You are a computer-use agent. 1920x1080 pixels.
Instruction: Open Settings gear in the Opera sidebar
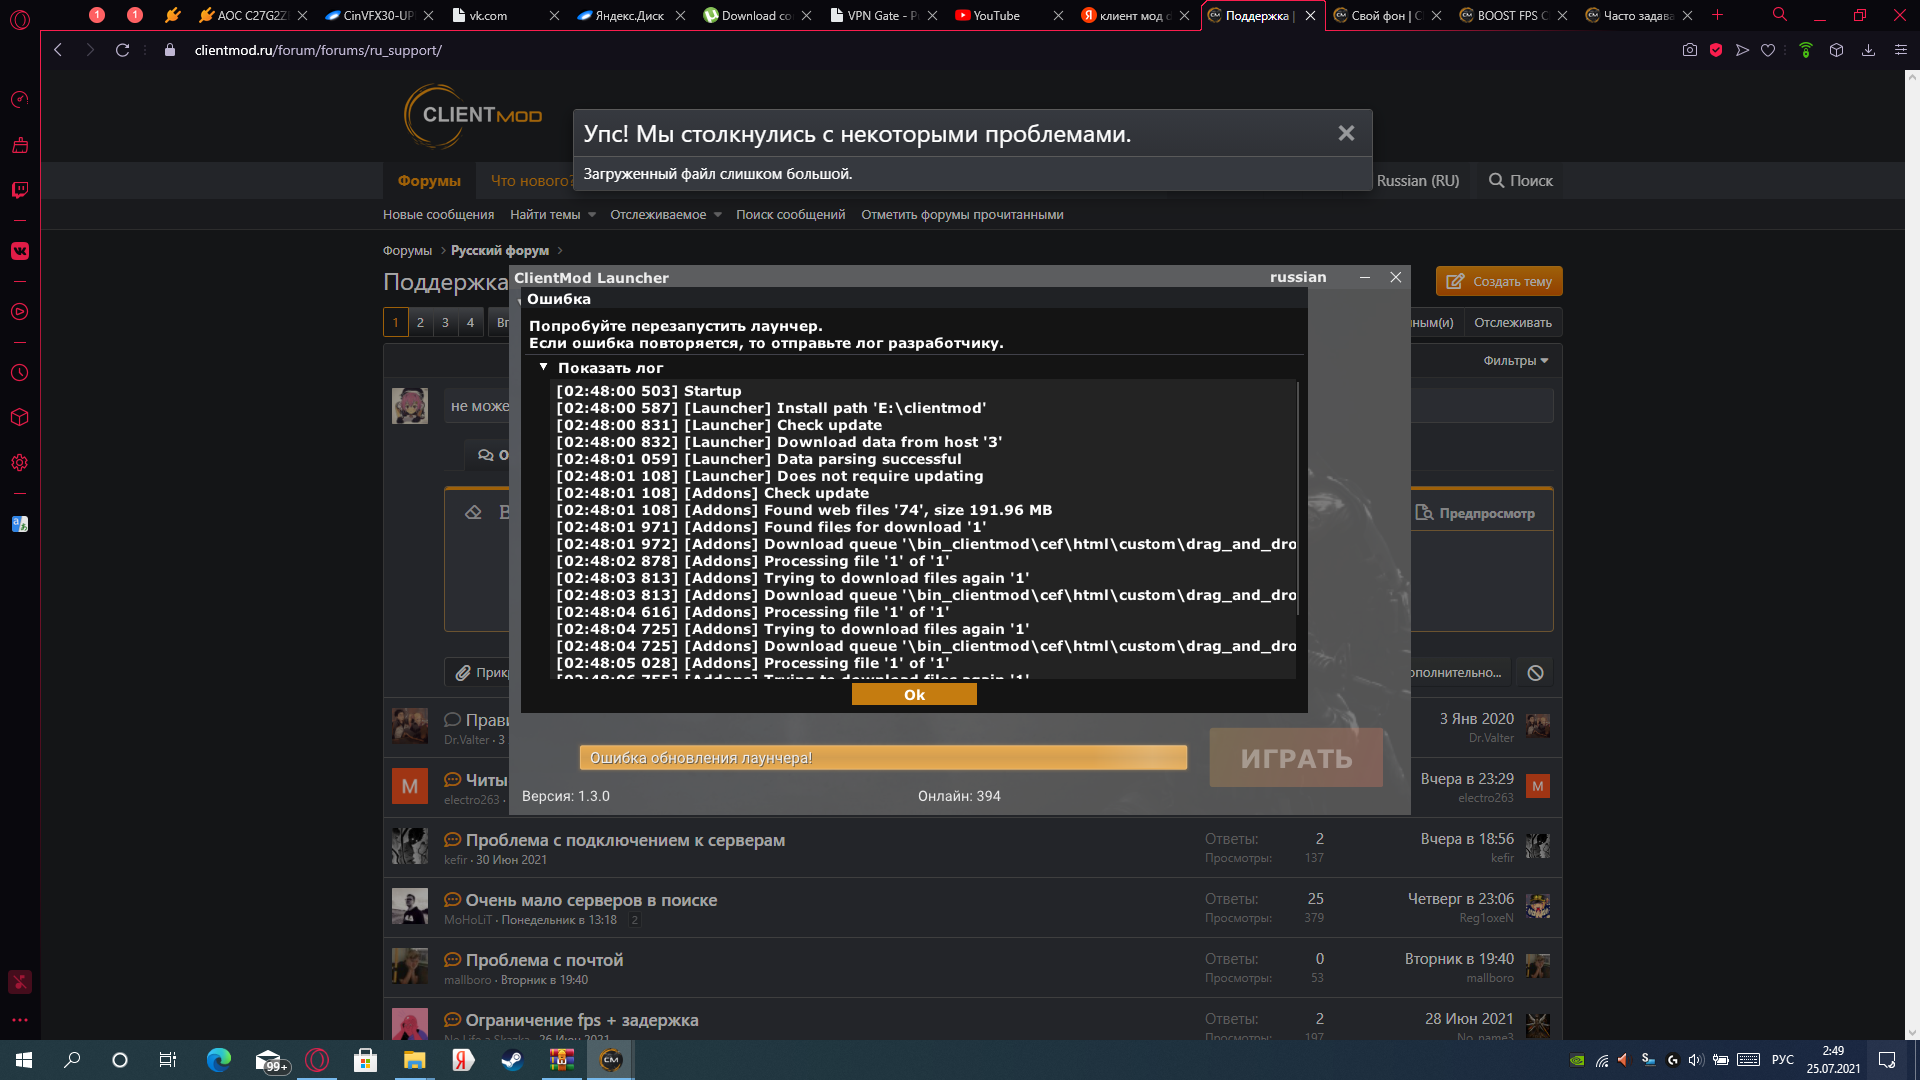[x=20, y=463]
